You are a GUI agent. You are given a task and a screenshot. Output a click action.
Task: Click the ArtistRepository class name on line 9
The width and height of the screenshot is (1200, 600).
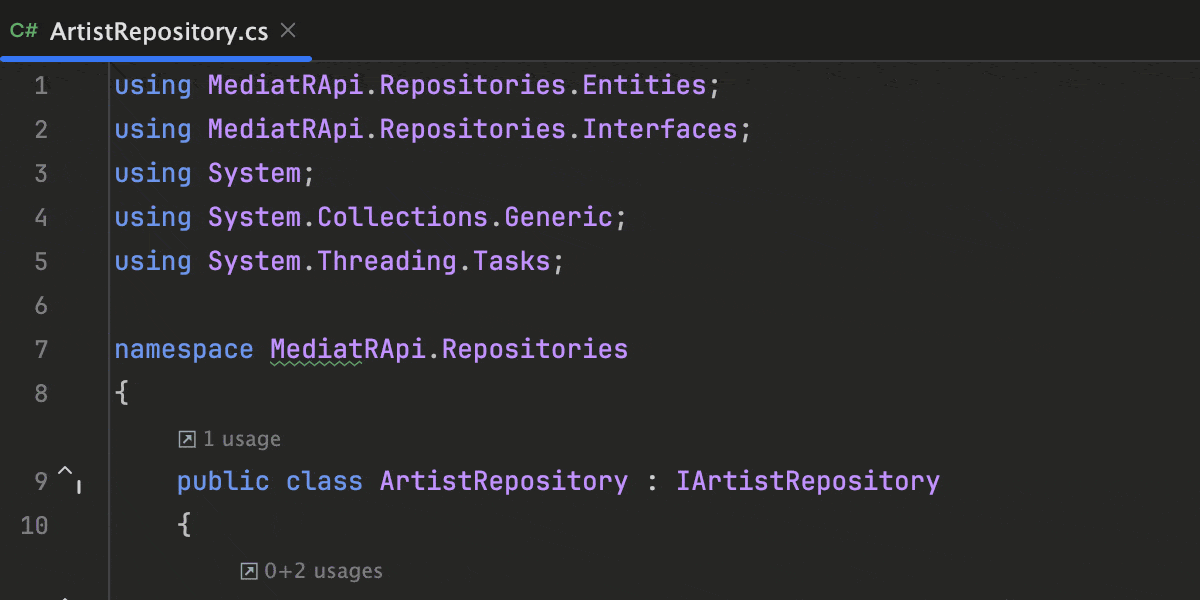tap(504, 481)
